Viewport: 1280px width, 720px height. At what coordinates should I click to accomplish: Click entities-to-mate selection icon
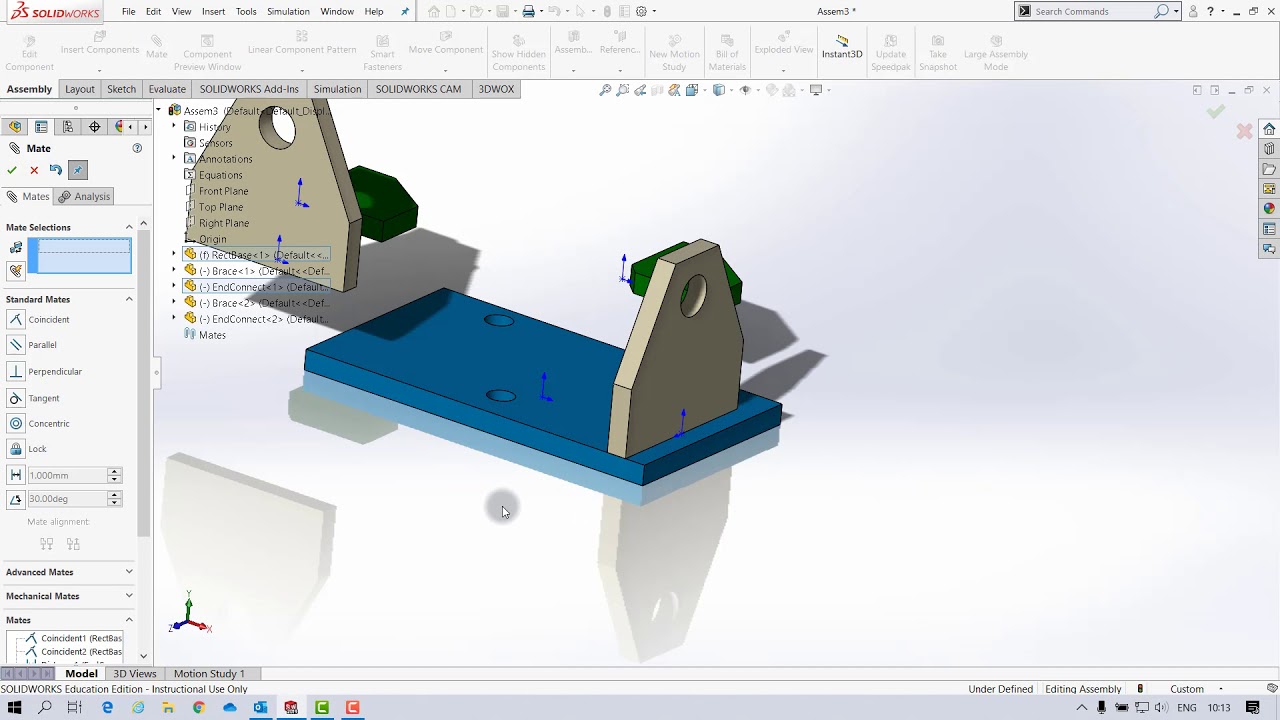pos(16,247)
